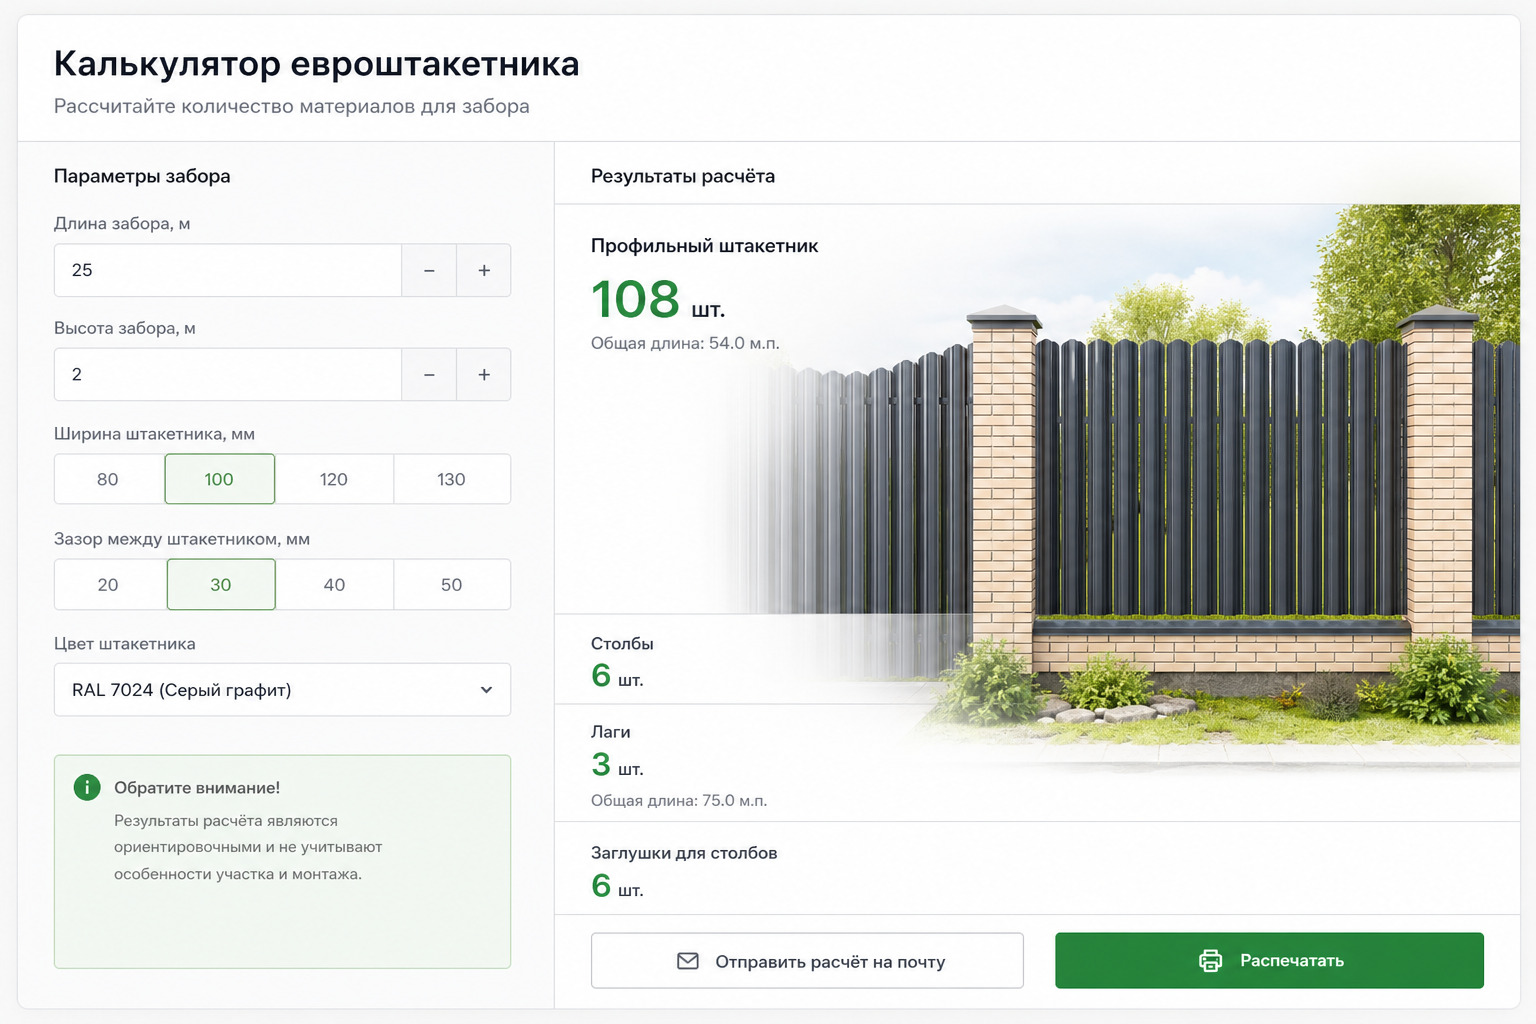
Task: Increase fence length with plus button
Action: 484,270
